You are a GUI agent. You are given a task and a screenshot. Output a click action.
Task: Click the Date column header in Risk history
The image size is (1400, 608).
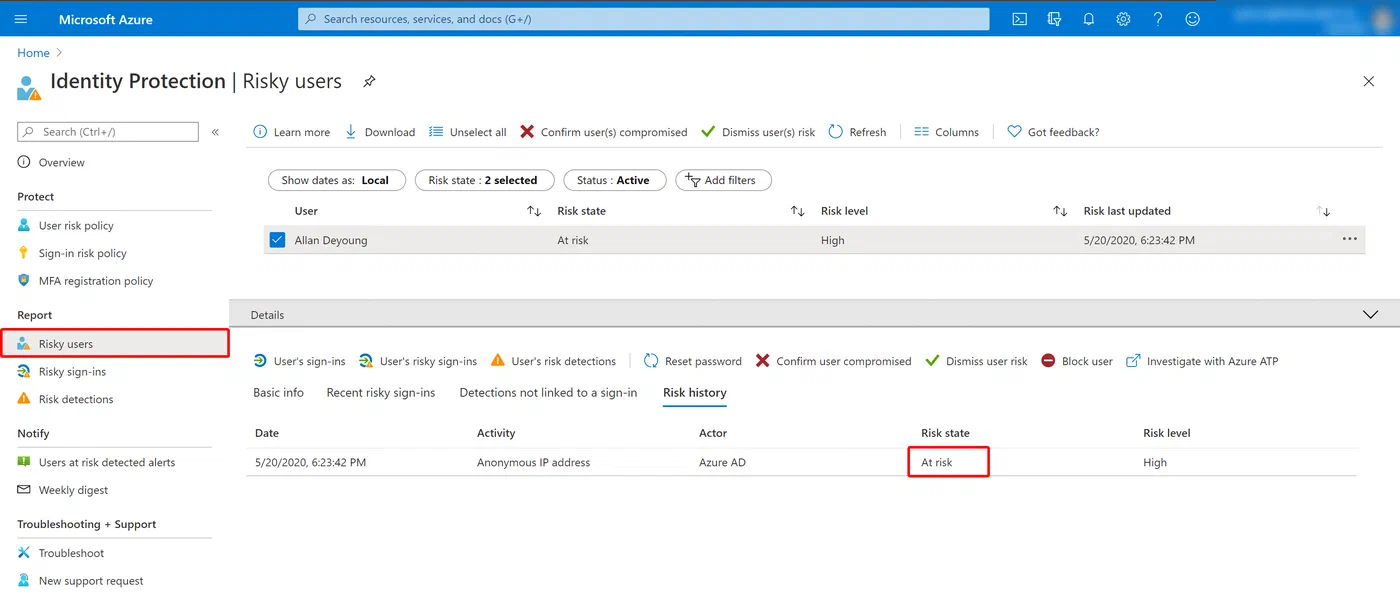point(267,433)
